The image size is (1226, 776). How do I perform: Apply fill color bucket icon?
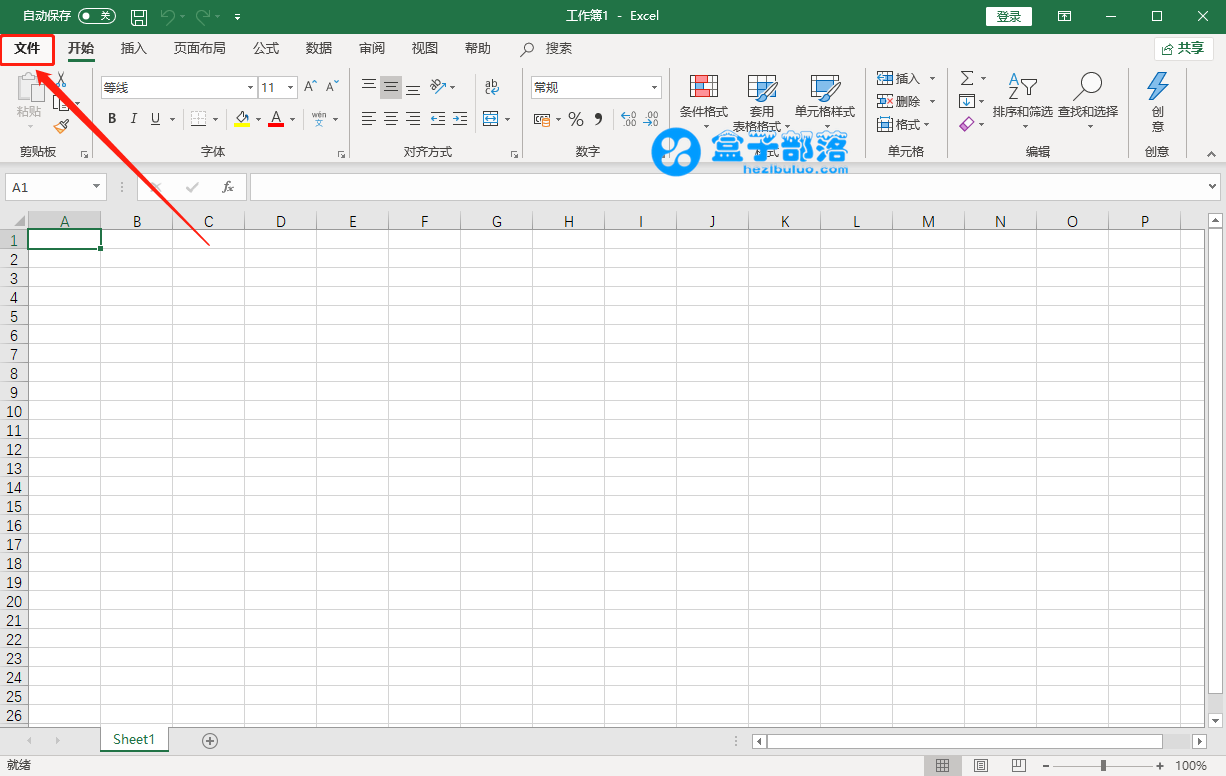(241, 119)
